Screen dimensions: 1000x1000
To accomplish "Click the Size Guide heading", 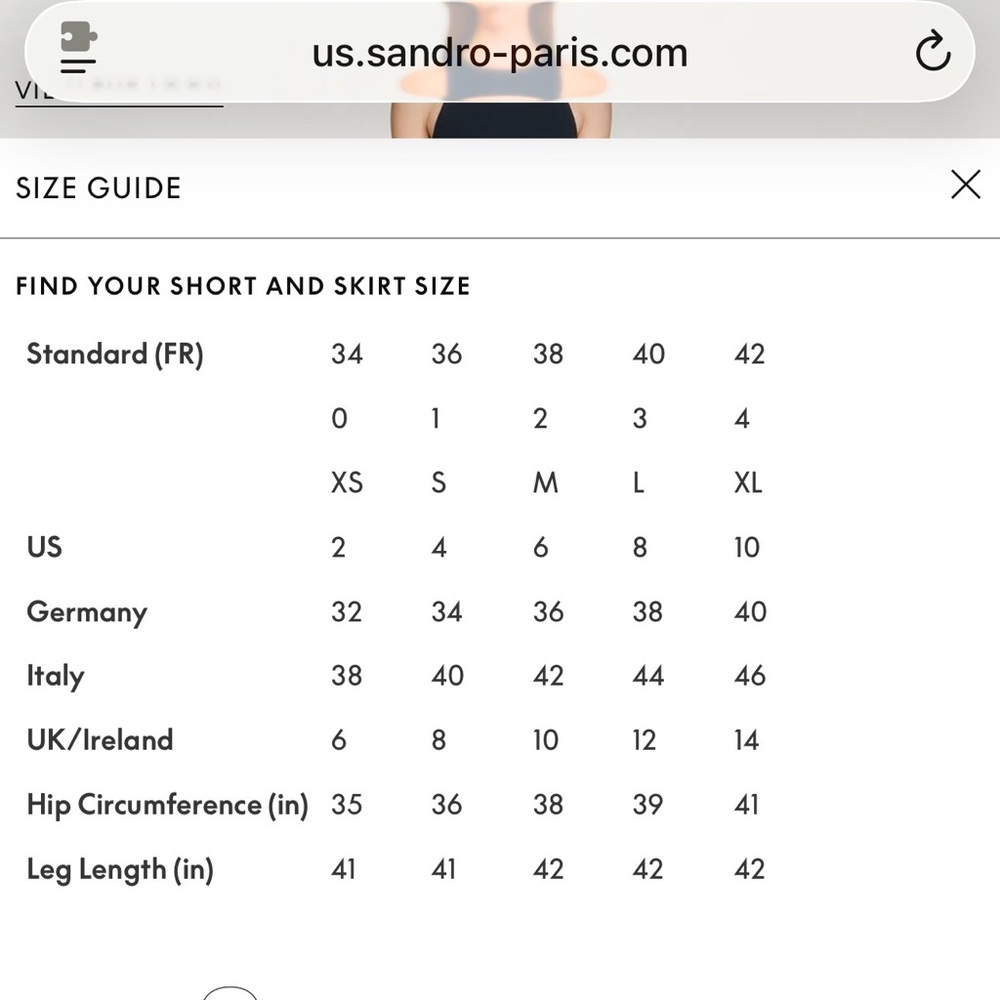I will pyautogui.click(x=98, y=188).
